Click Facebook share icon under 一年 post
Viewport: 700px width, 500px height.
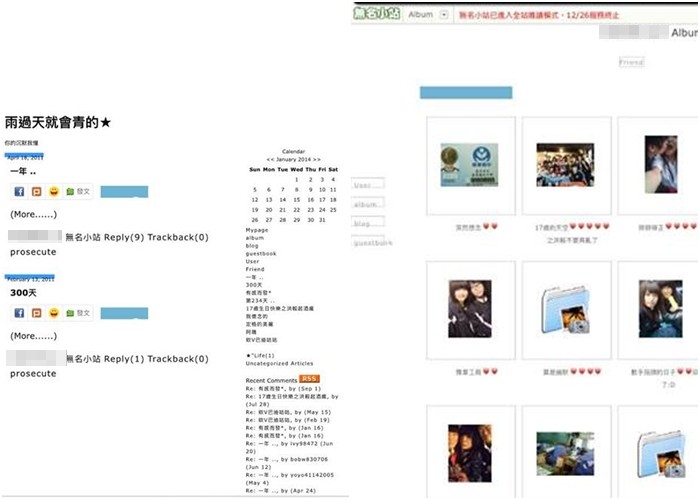(19, 191)
